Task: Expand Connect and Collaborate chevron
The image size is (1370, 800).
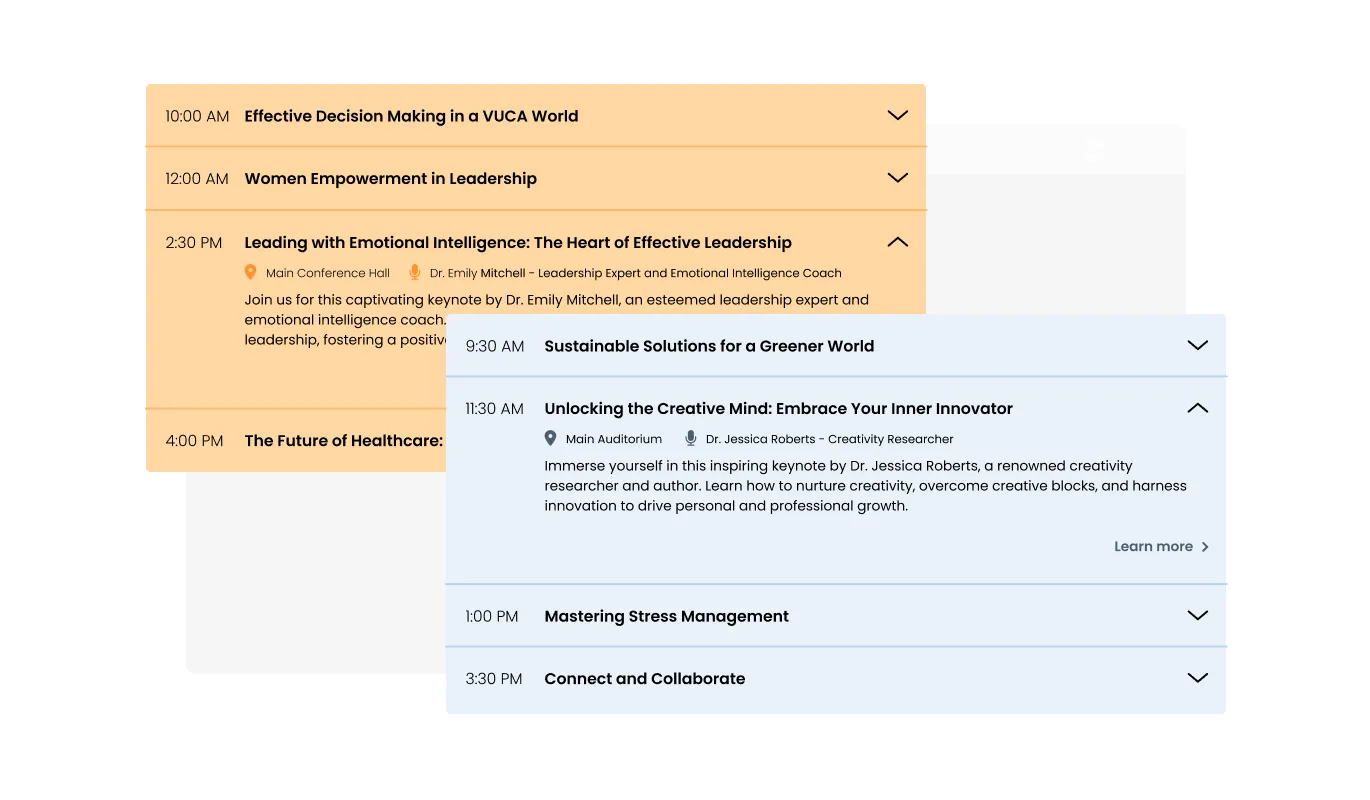Action: (1197, 678)
